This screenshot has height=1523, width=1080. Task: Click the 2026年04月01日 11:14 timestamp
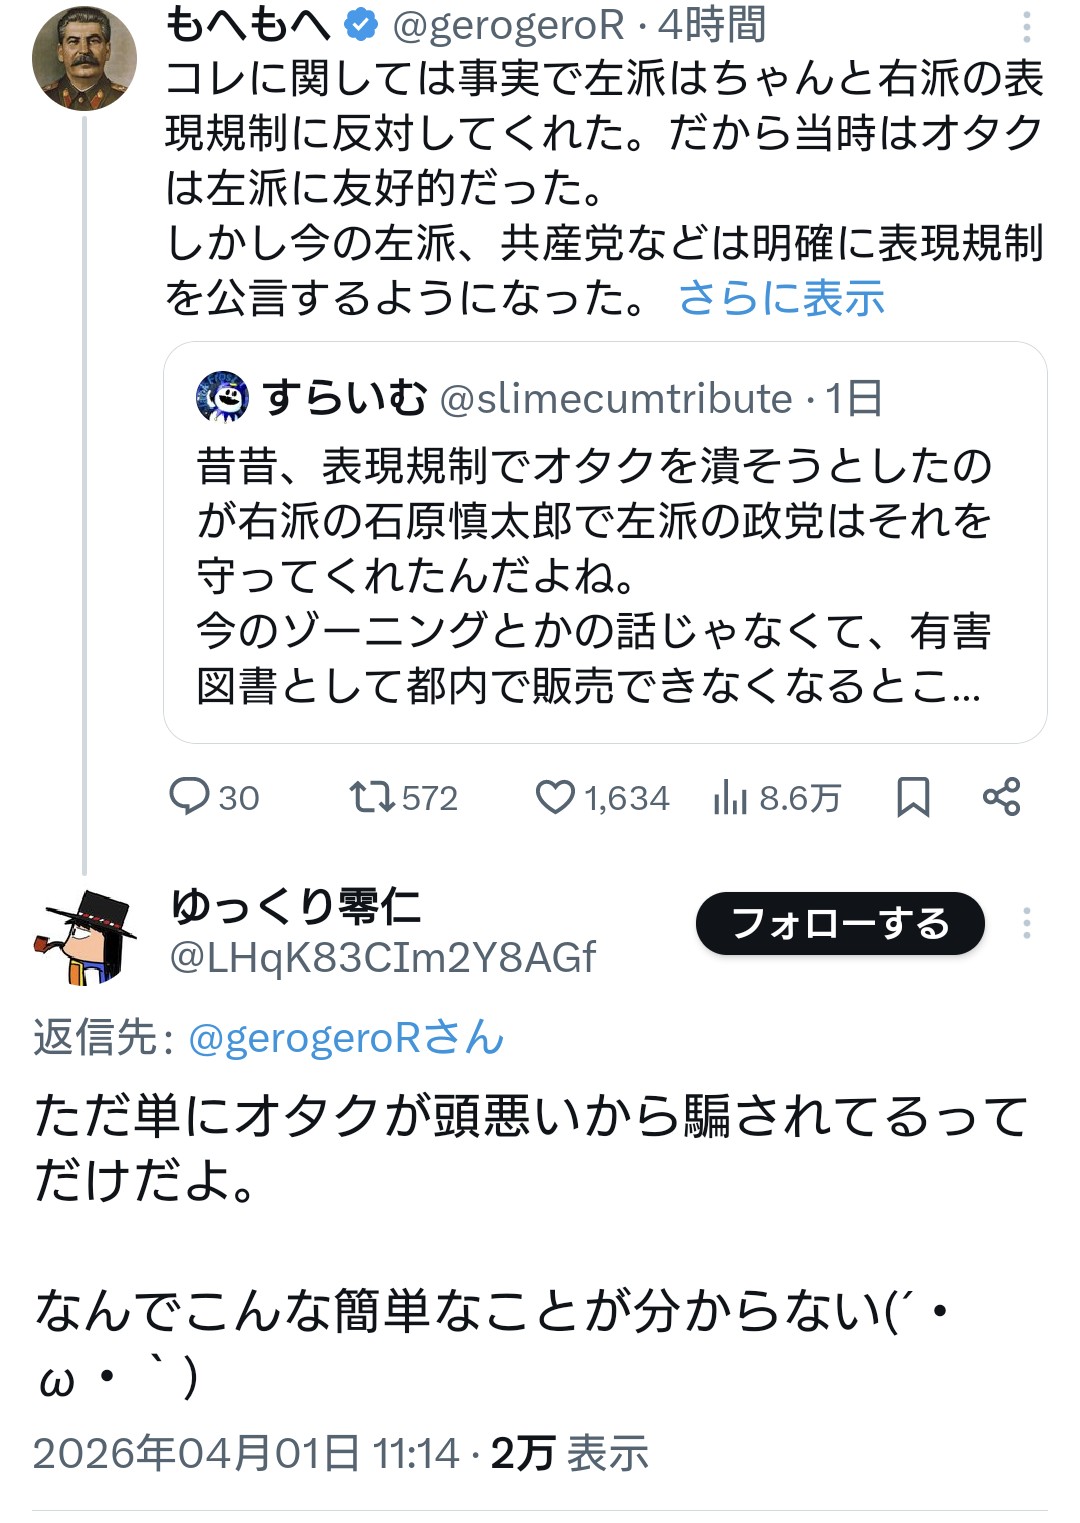click(x=246, y=1453)
